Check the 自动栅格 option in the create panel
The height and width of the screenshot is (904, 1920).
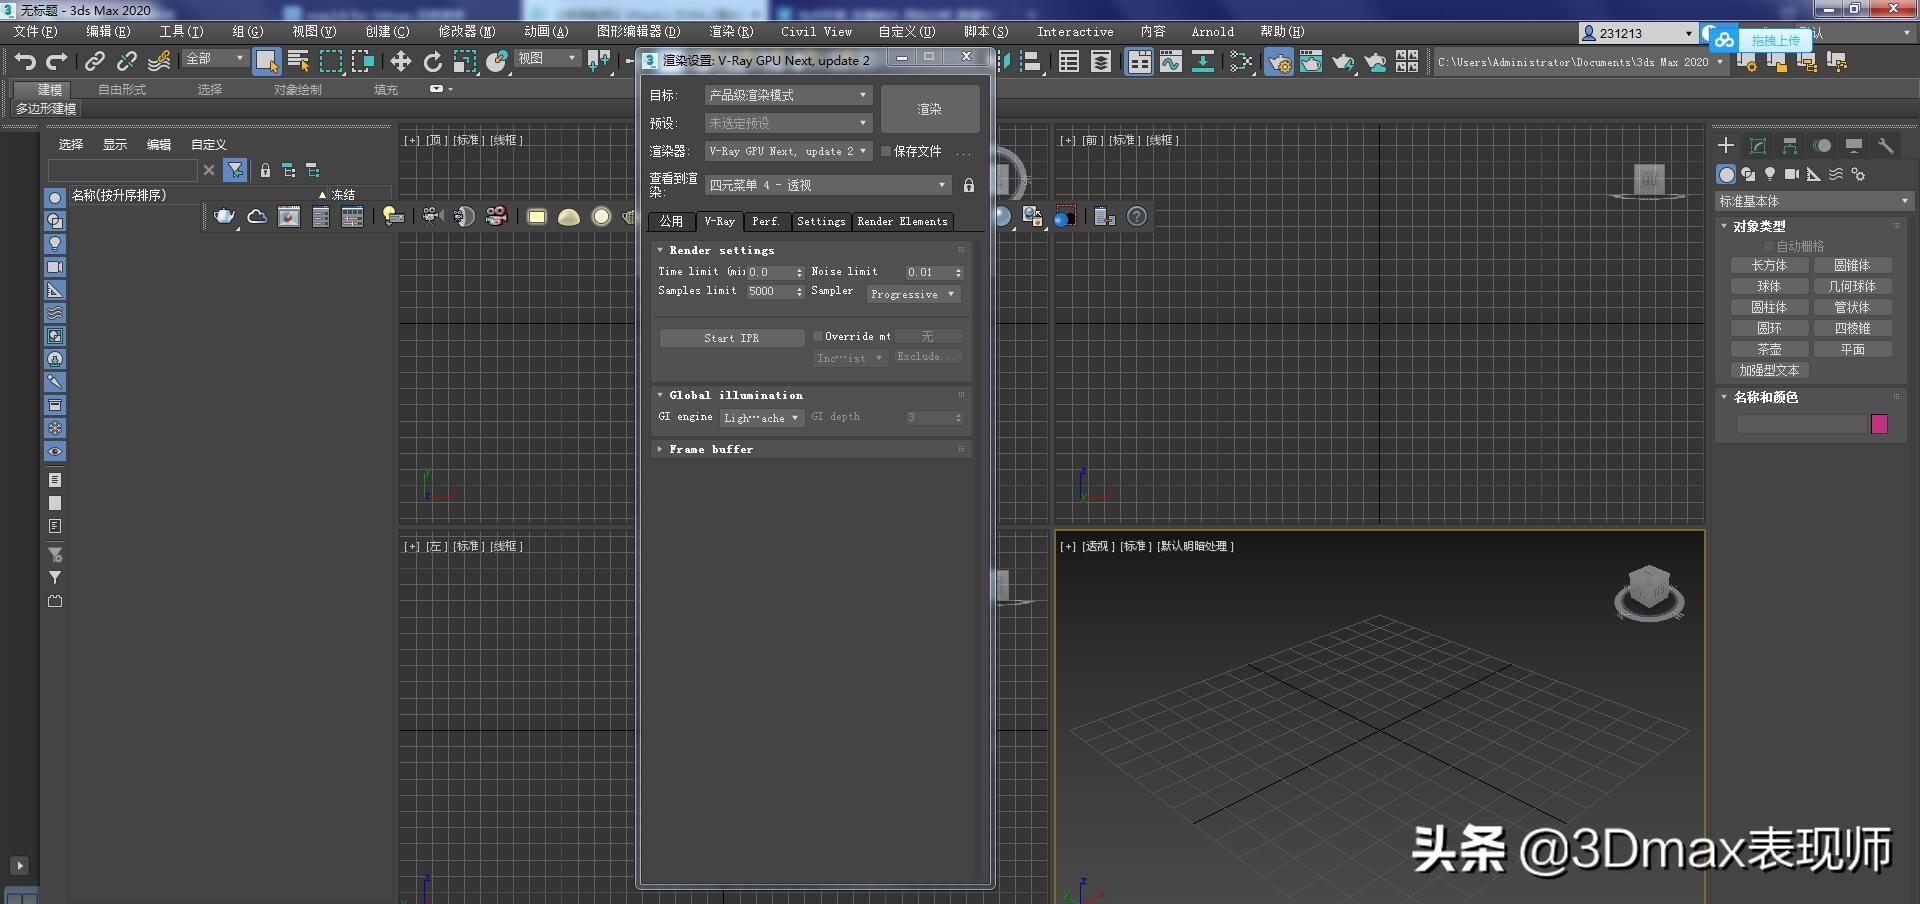[1770, 246]
